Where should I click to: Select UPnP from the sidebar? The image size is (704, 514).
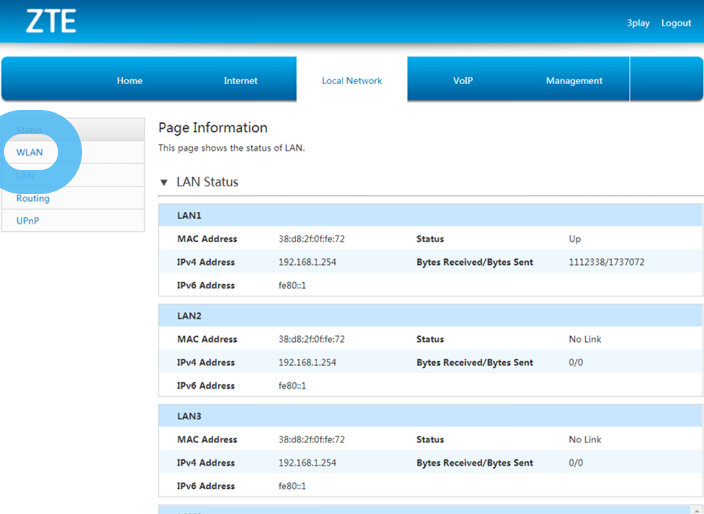coord(28,220)
